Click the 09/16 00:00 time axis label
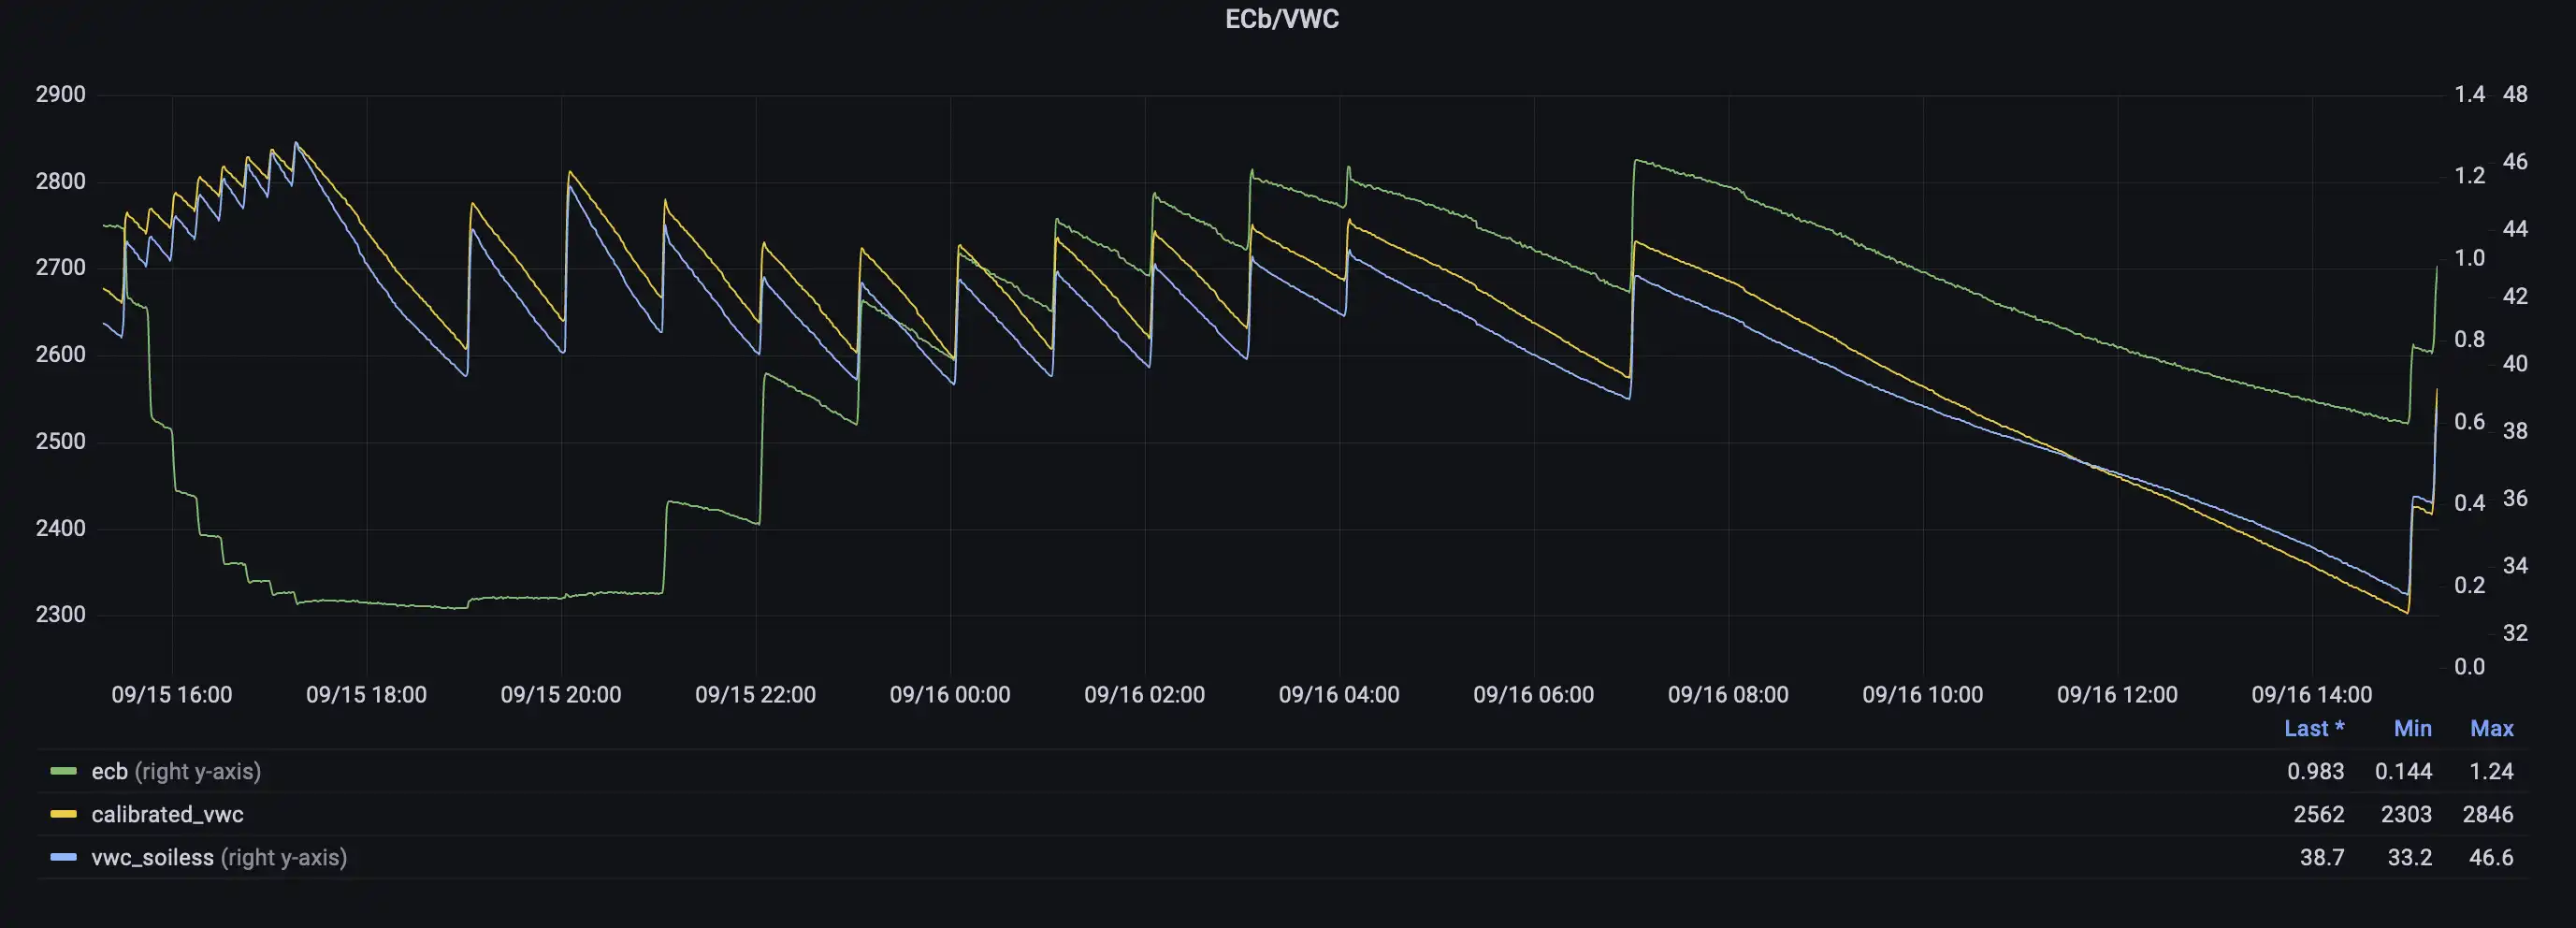Image resolution: width=2576 pixels, height=928 pixels. 951,694
